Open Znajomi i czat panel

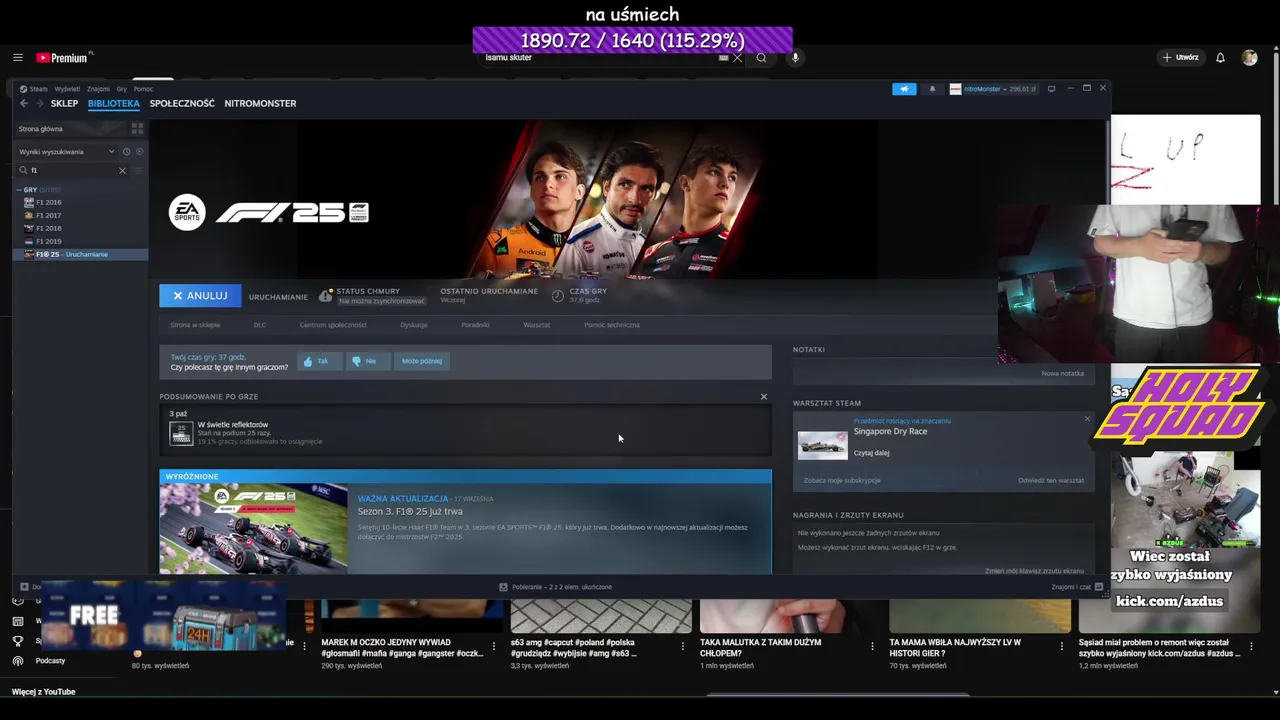click(x=1077, y=587)
